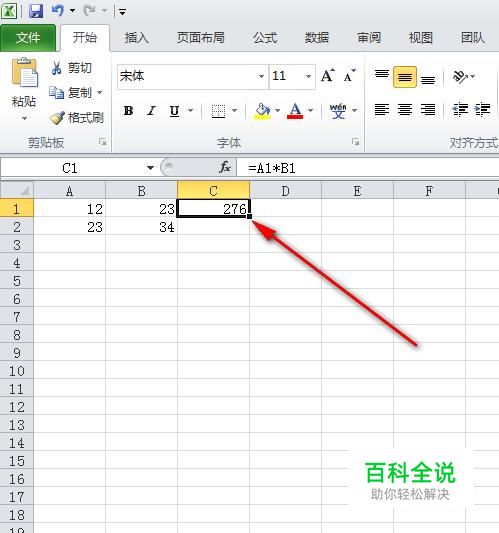Screen dimensions: 499x533
Task: Open fill color palette arrow
Action: pos(277,110)
